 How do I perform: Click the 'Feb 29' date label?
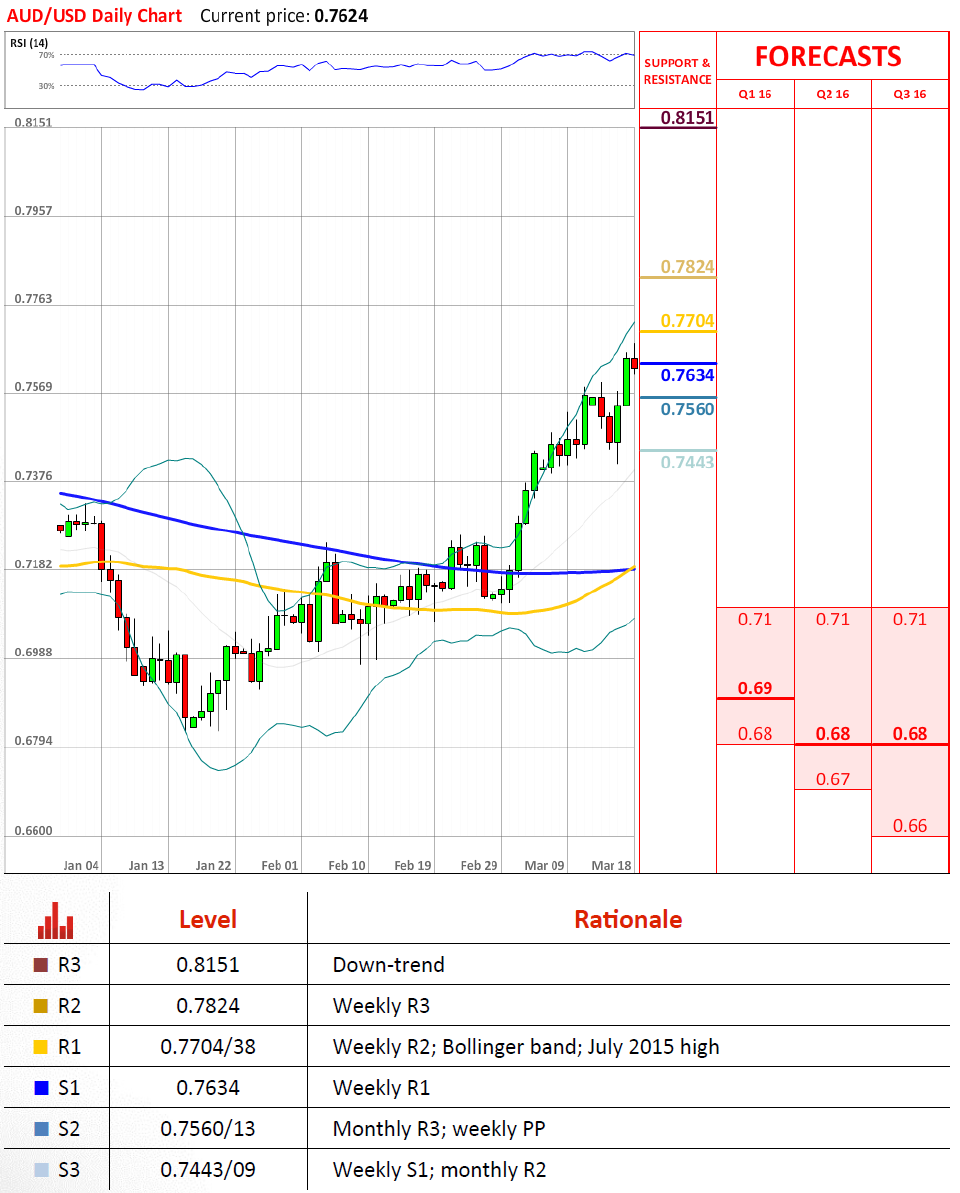pos(479,866)
